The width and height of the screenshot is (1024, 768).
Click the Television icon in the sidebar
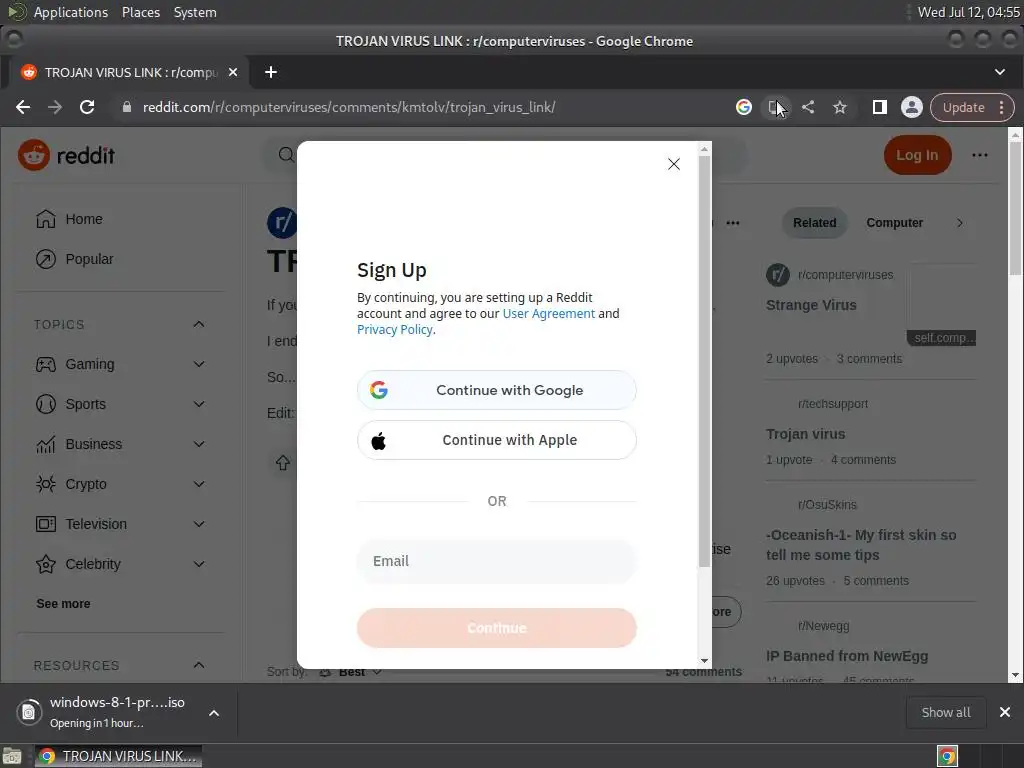pyautogui.click(x=46, y=524)
